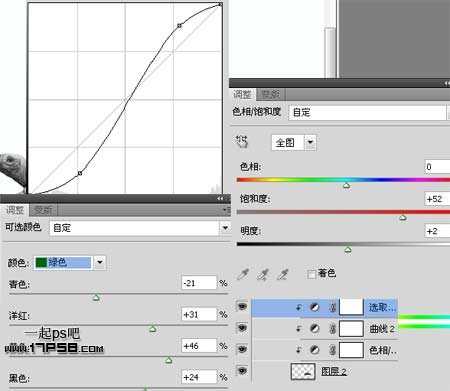Select the layer named 色相/..
This screenshot has width=450, height=391.
tap(383, 350)
